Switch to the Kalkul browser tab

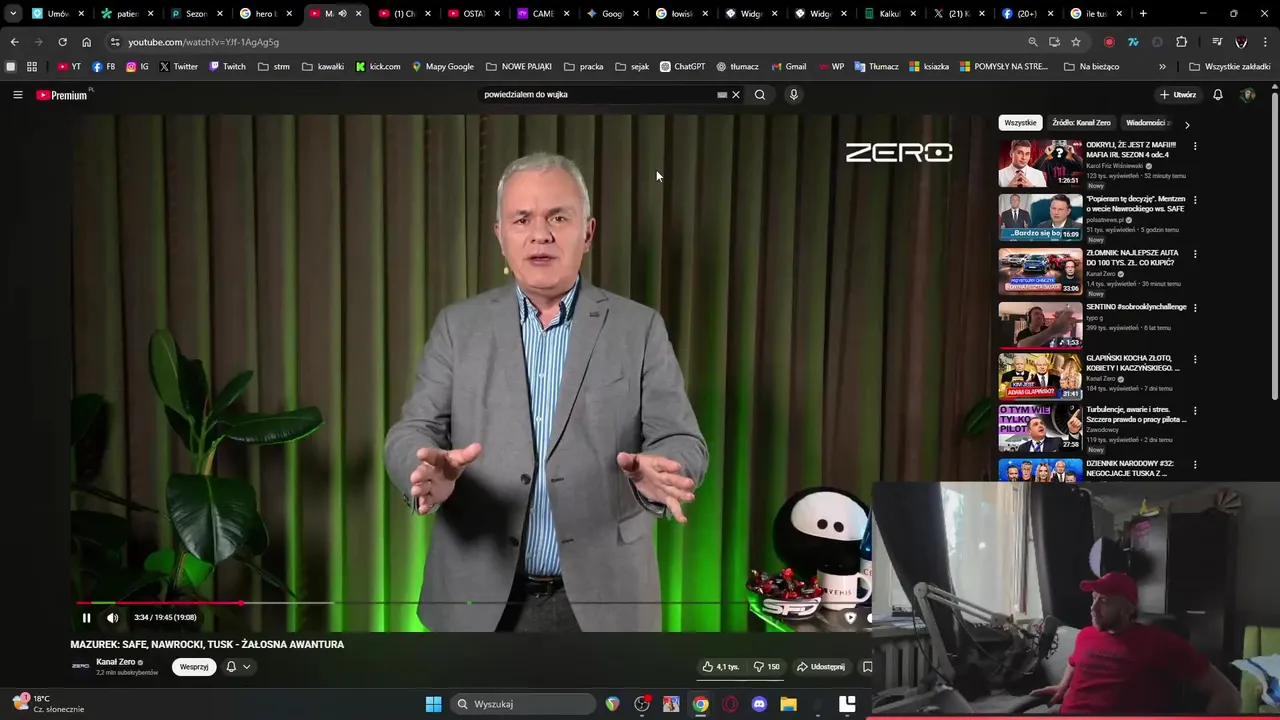point(888,14)
